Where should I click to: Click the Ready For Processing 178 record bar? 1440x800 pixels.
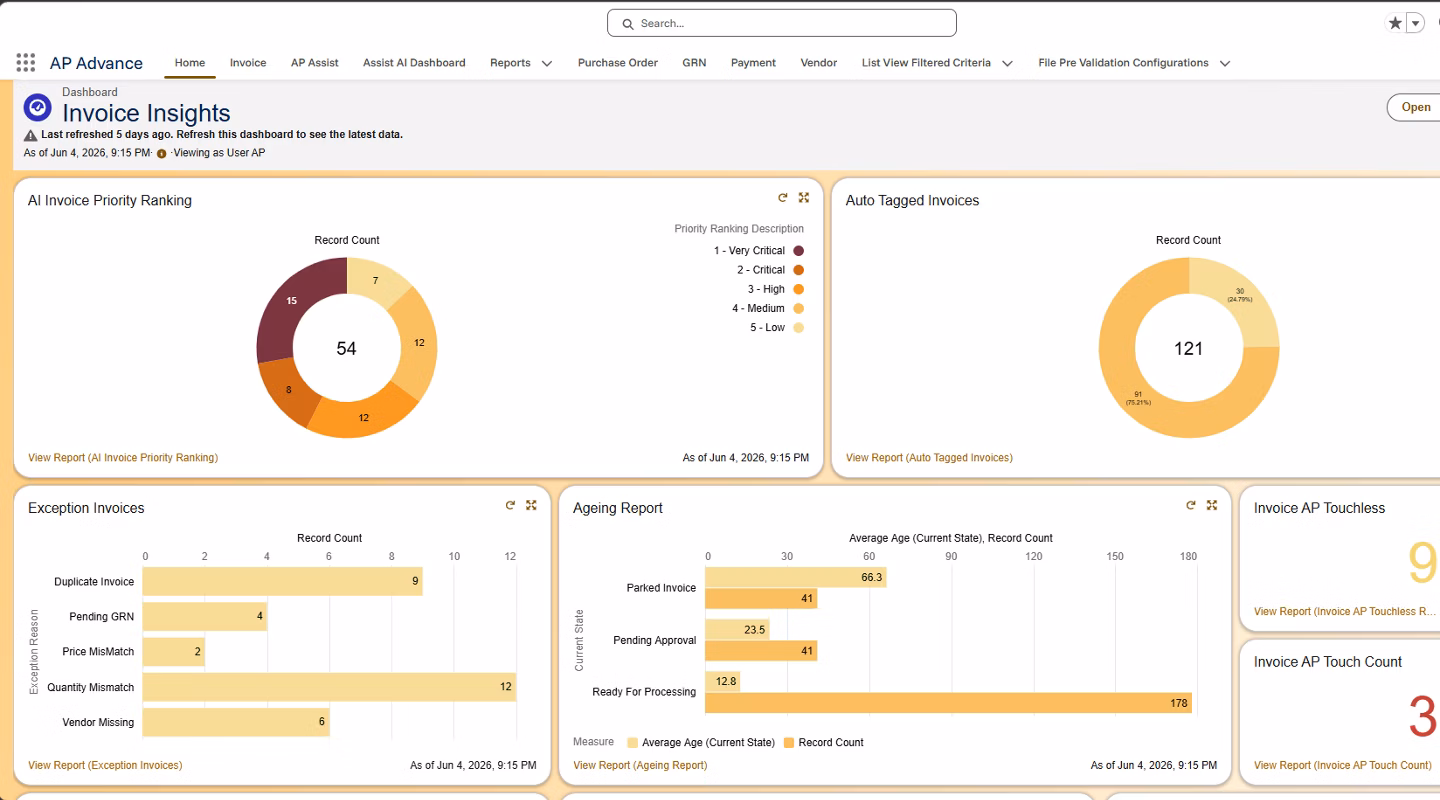click(x=948, y=703)
